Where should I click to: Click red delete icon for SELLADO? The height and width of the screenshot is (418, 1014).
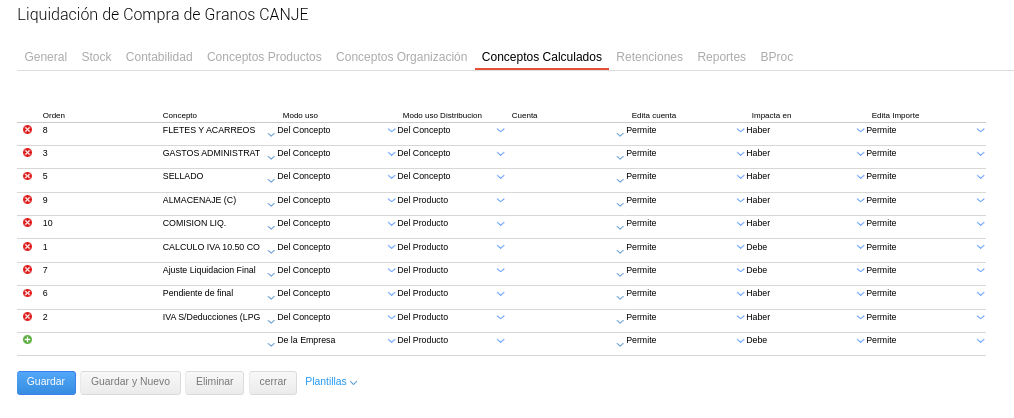[x=27, y=176]
